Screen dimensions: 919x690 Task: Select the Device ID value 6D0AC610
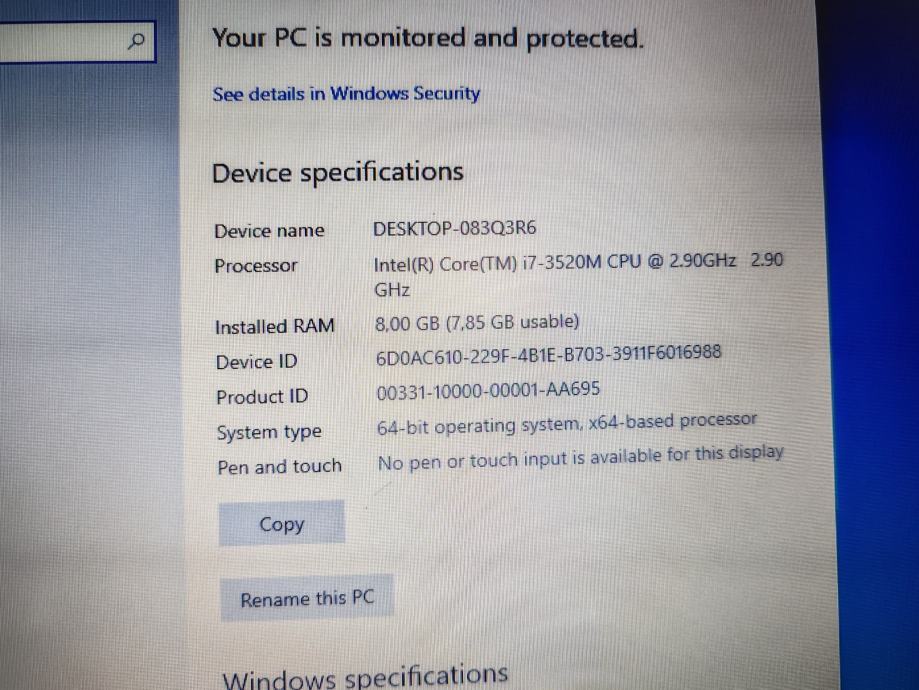[549, 355]
